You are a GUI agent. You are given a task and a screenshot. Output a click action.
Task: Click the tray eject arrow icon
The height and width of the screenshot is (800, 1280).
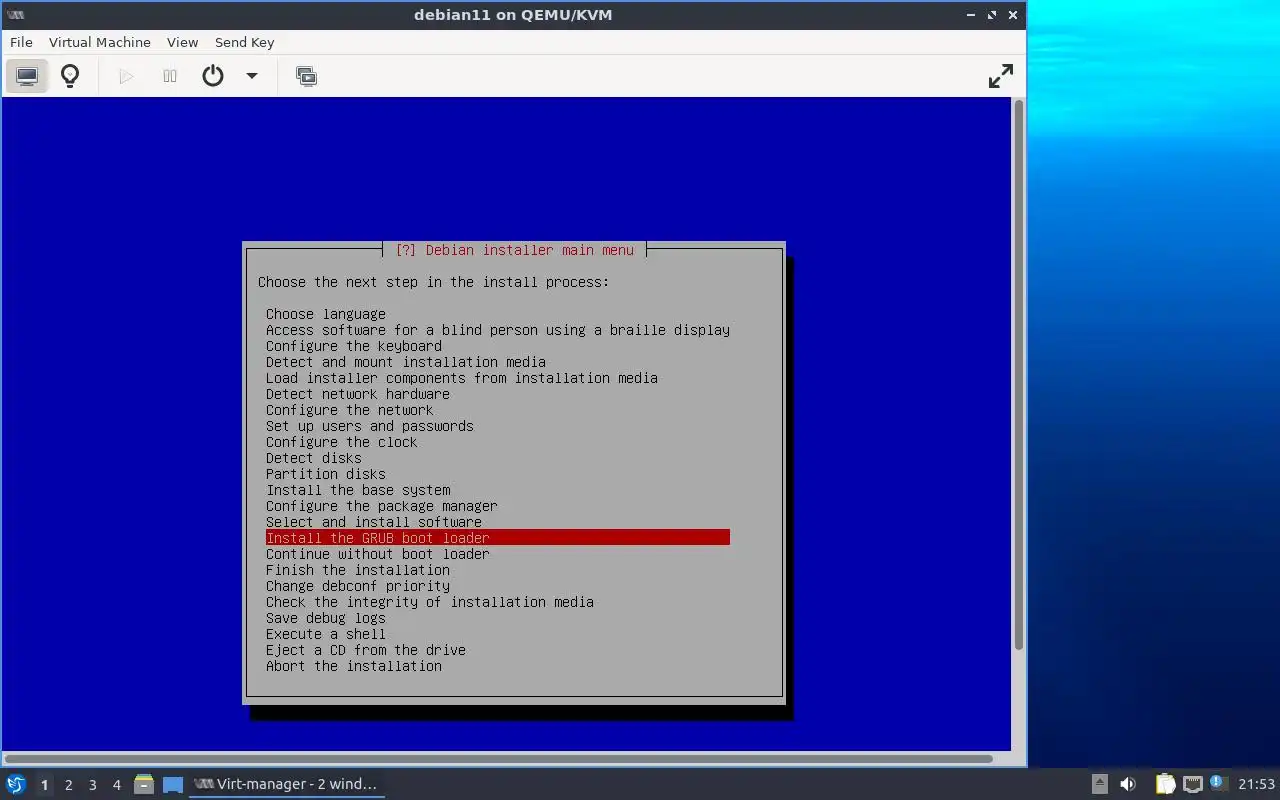[x=1099, y=785]
